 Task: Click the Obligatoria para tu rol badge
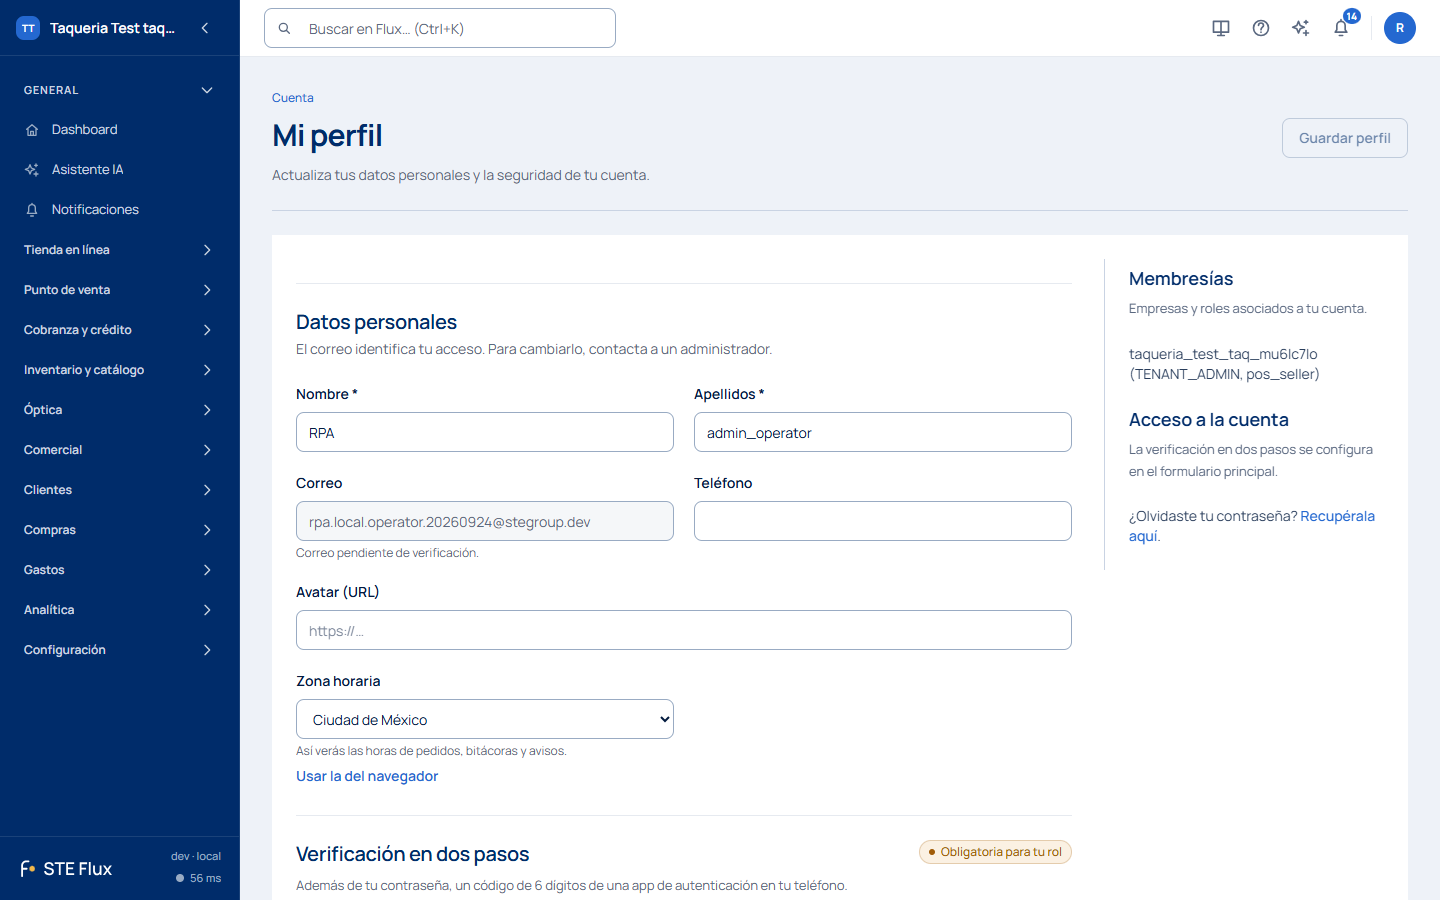[x=995, y=852]
